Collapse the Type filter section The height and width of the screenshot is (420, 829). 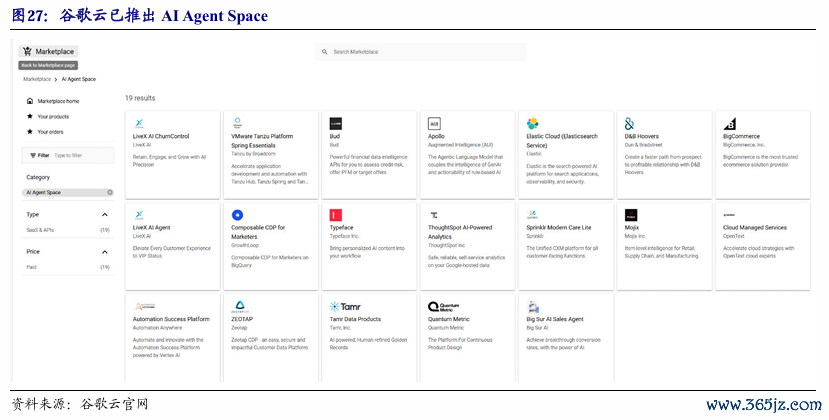105,215
